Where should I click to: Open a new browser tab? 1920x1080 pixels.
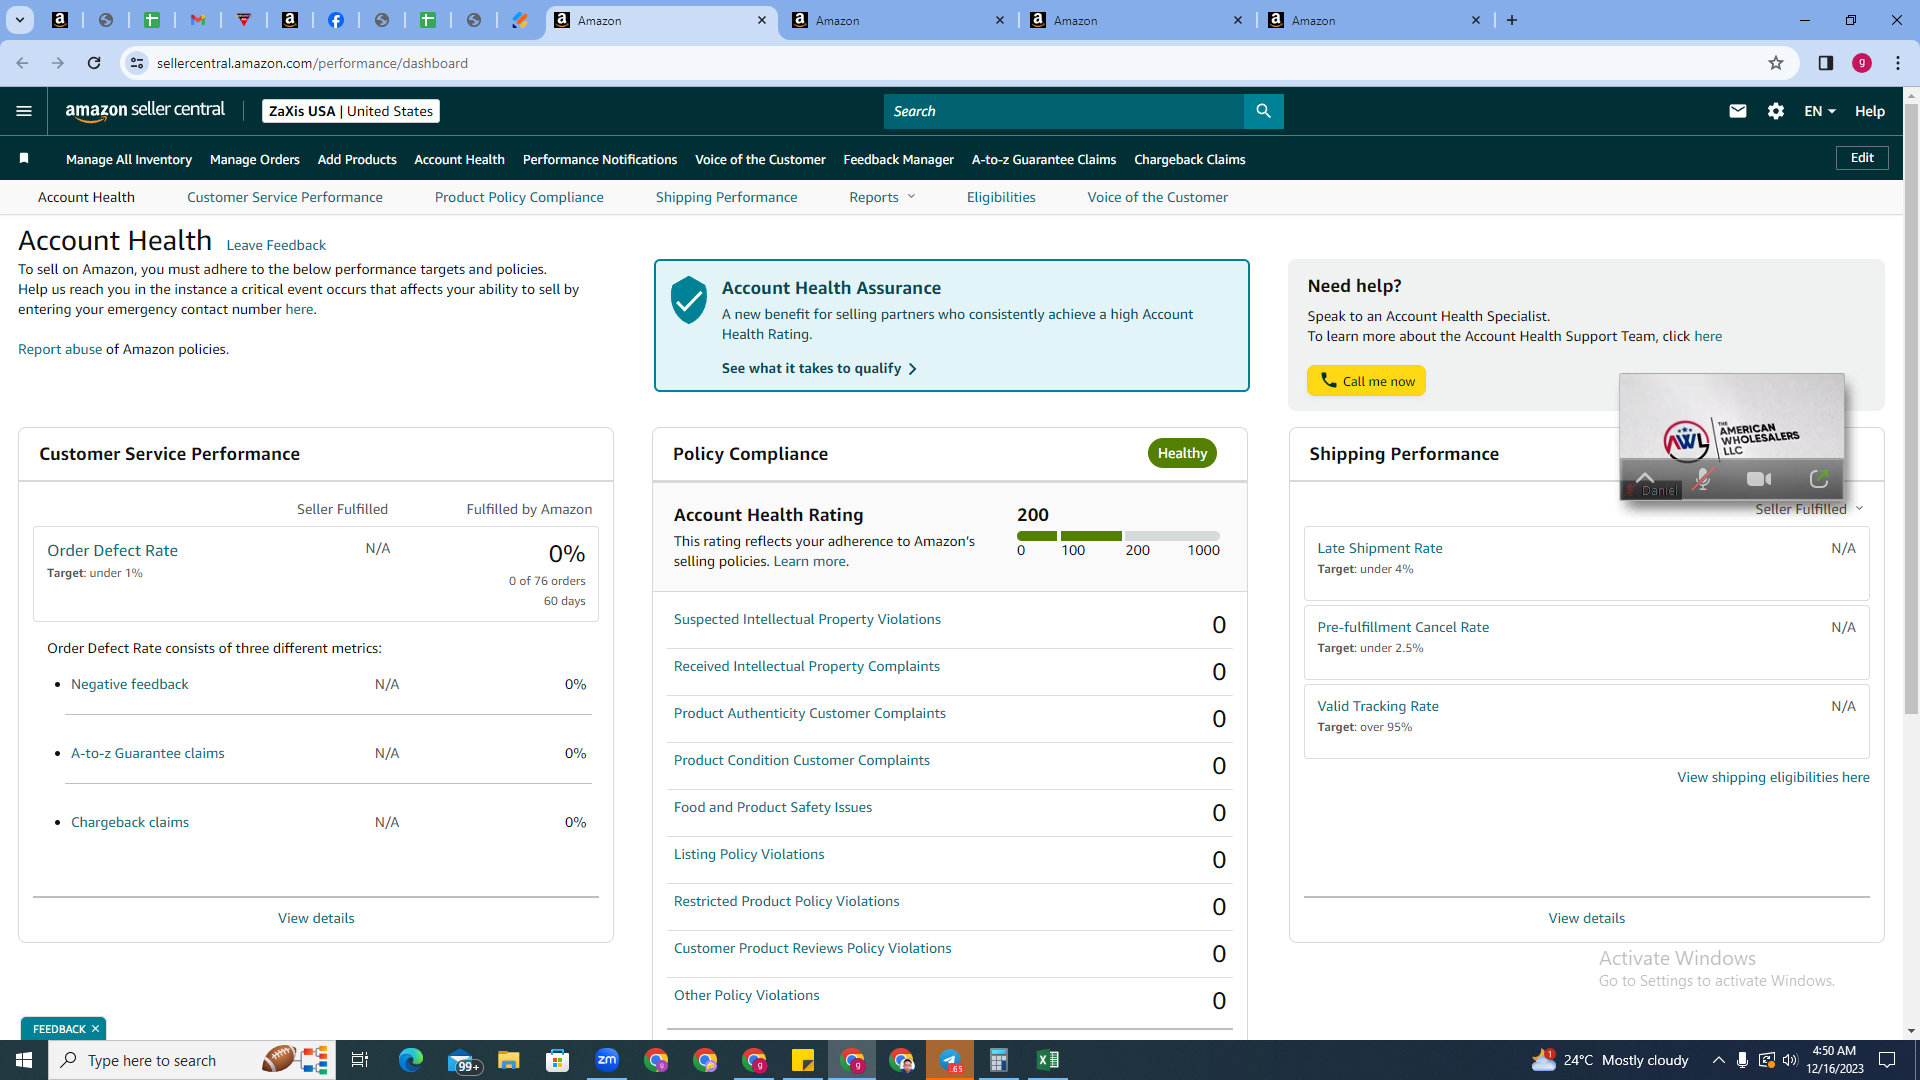click(1512, 20)
